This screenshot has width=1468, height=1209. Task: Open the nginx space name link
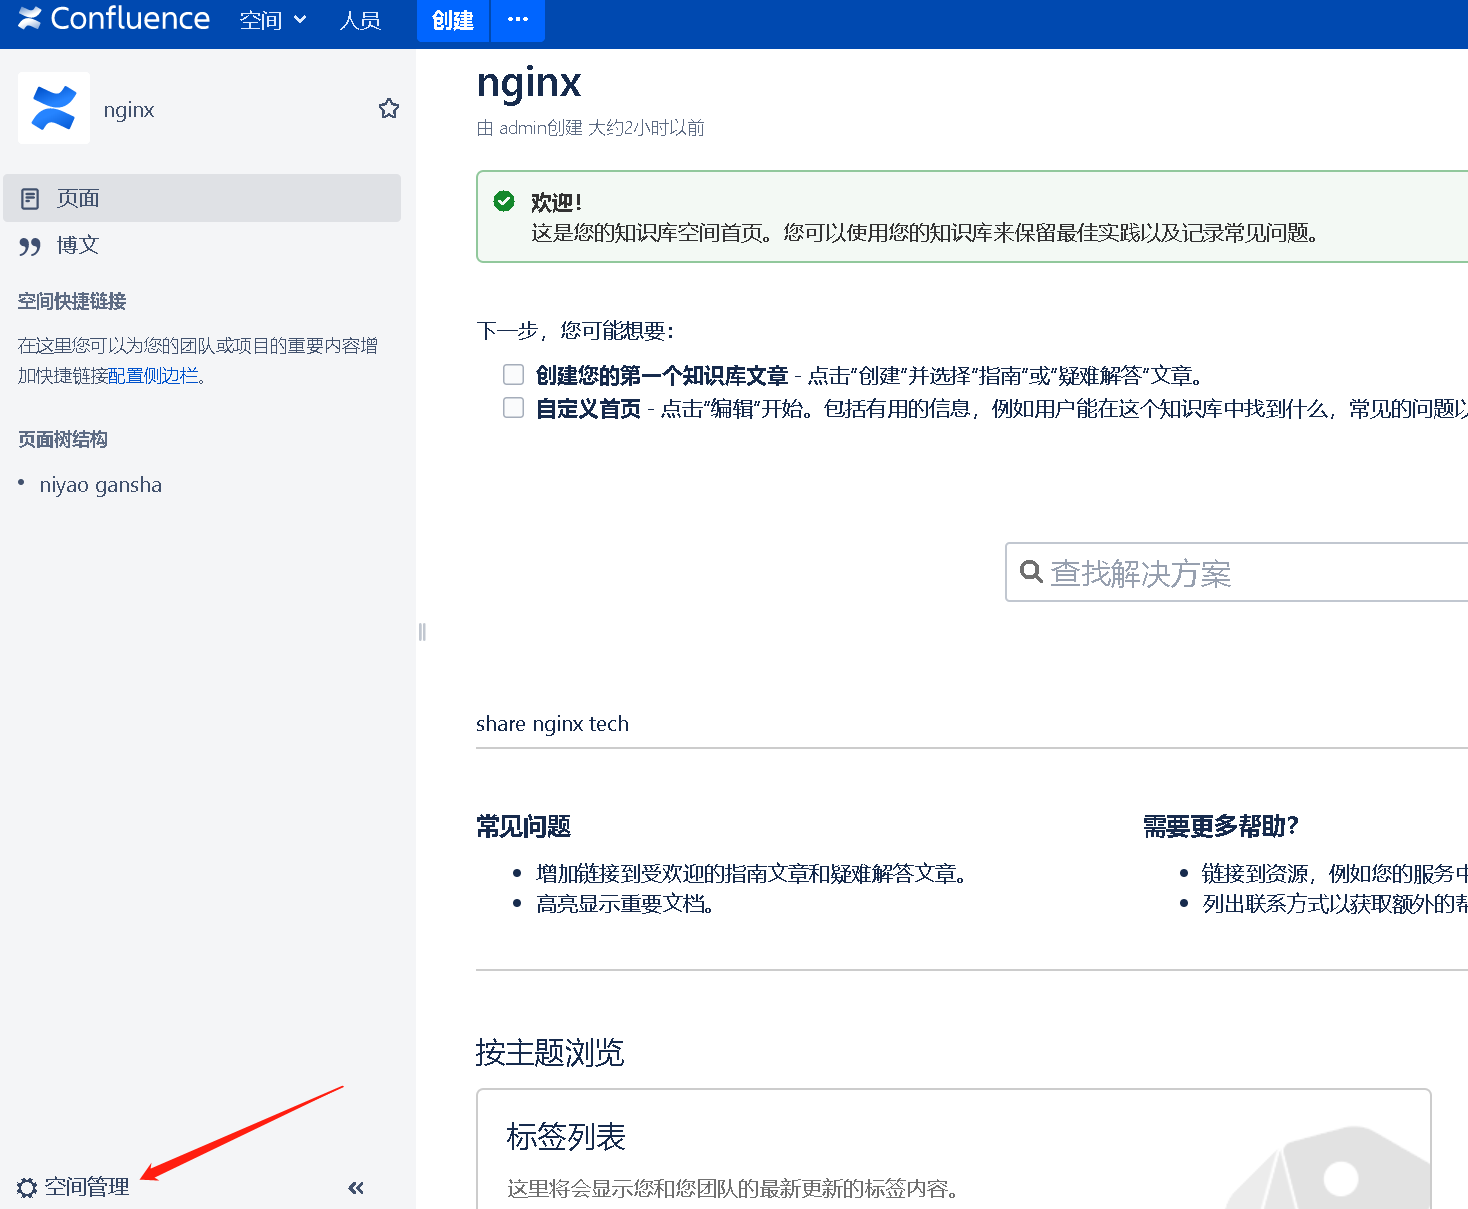pyautogui.click(x=129, y=110)
